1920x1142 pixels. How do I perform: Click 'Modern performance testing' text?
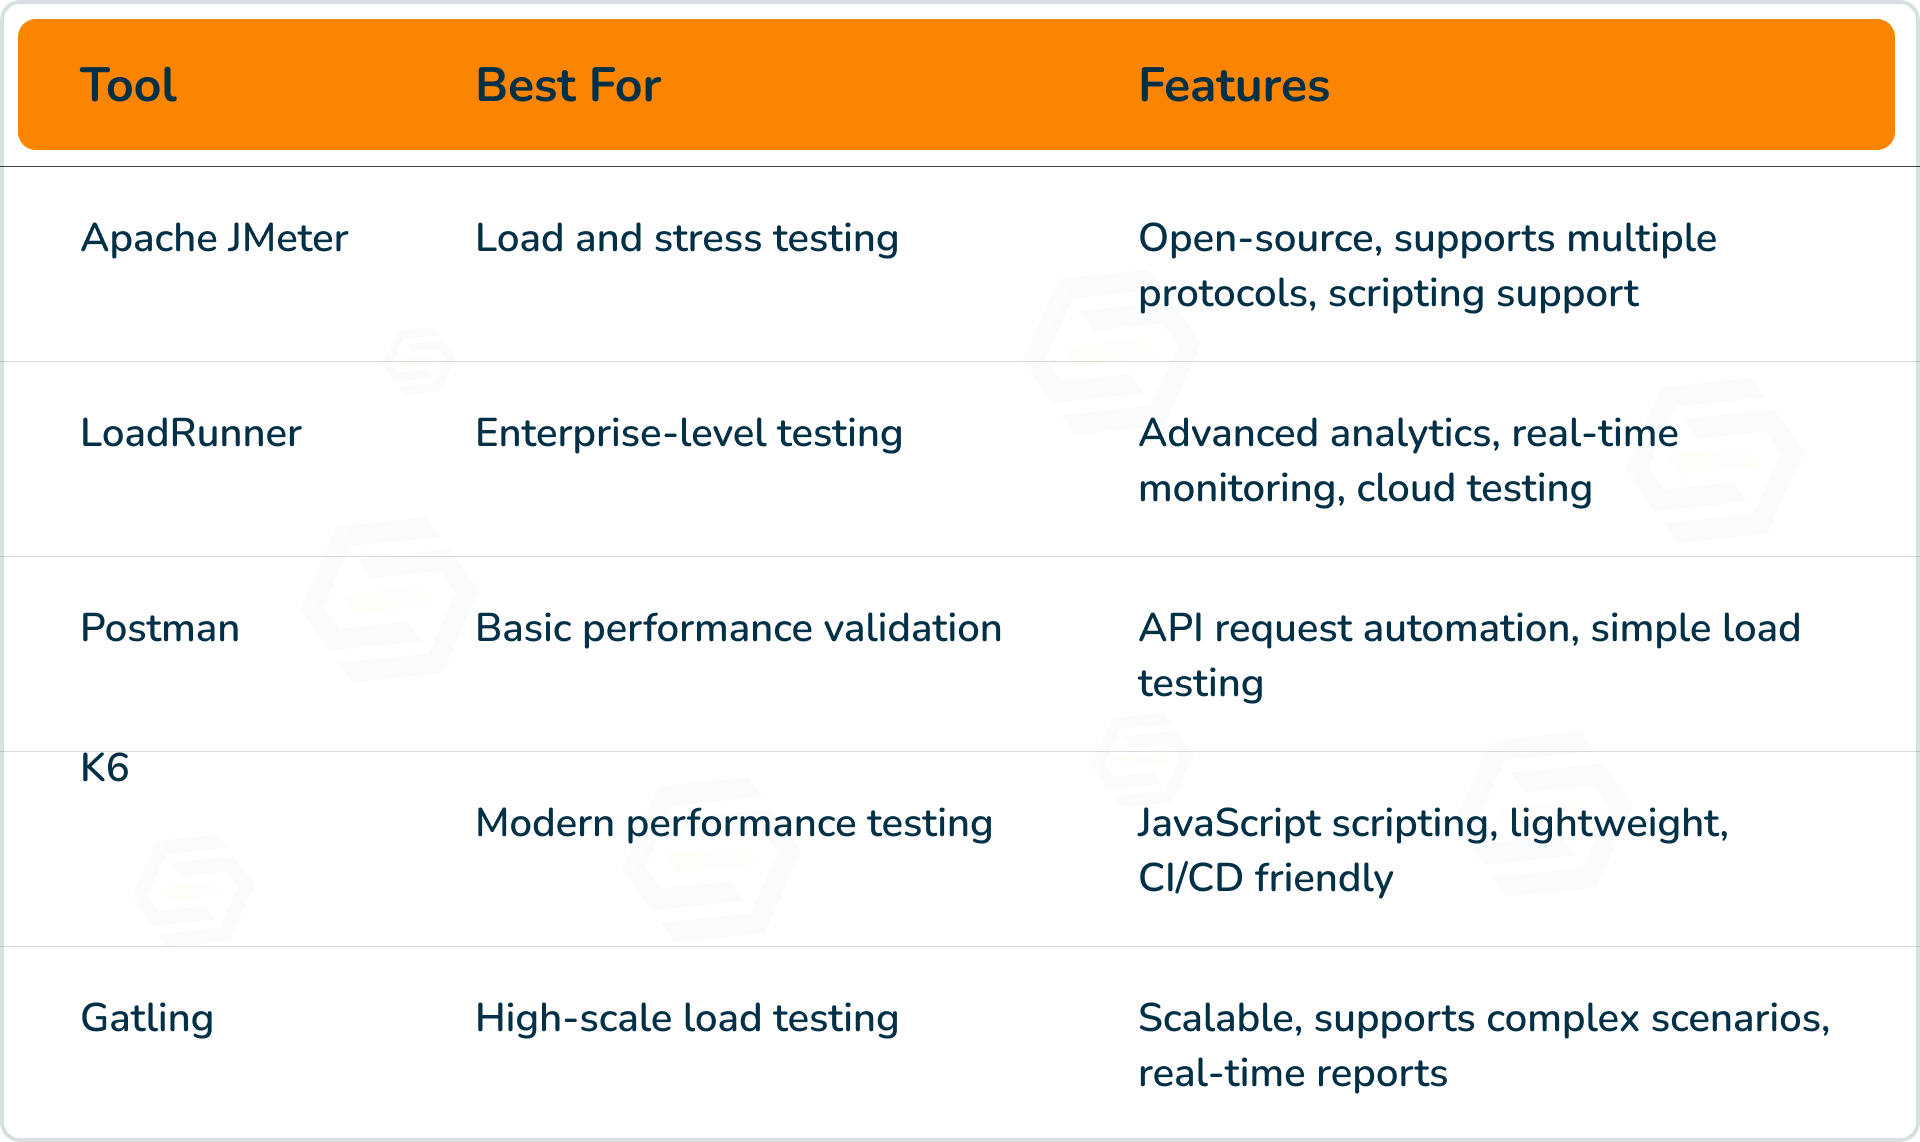coord(734,823)
